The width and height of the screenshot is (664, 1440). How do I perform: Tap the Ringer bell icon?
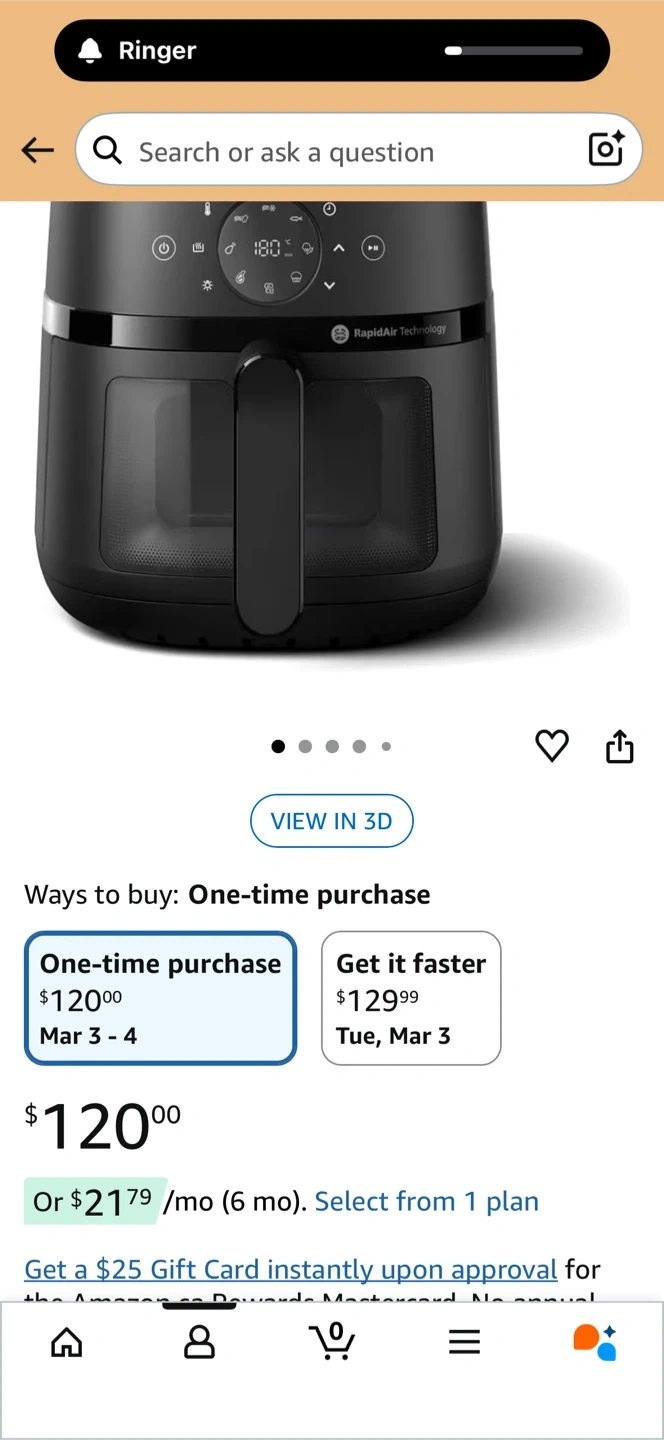pyautogui.click(x=90, y=51)
